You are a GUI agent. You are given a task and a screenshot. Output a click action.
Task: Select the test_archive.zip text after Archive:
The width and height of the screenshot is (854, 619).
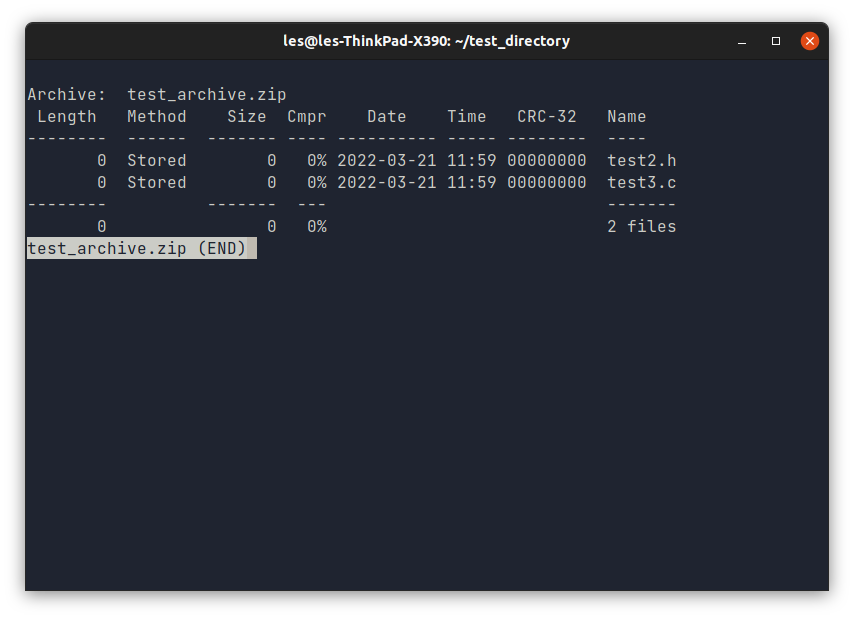207,94
